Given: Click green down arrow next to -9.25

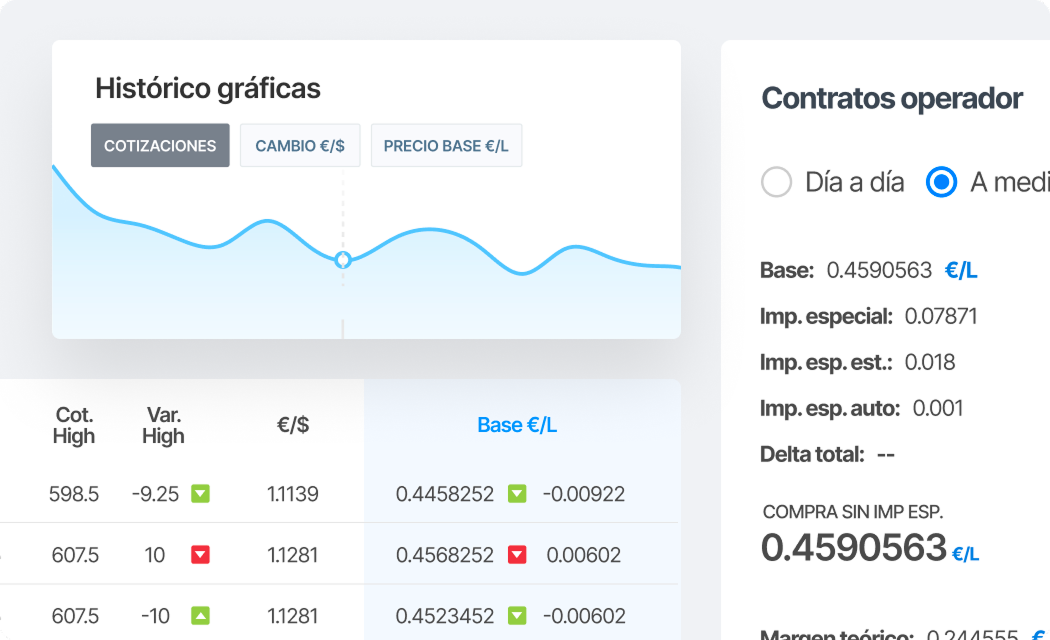Looking at the screenshot, I should [200, 494].
